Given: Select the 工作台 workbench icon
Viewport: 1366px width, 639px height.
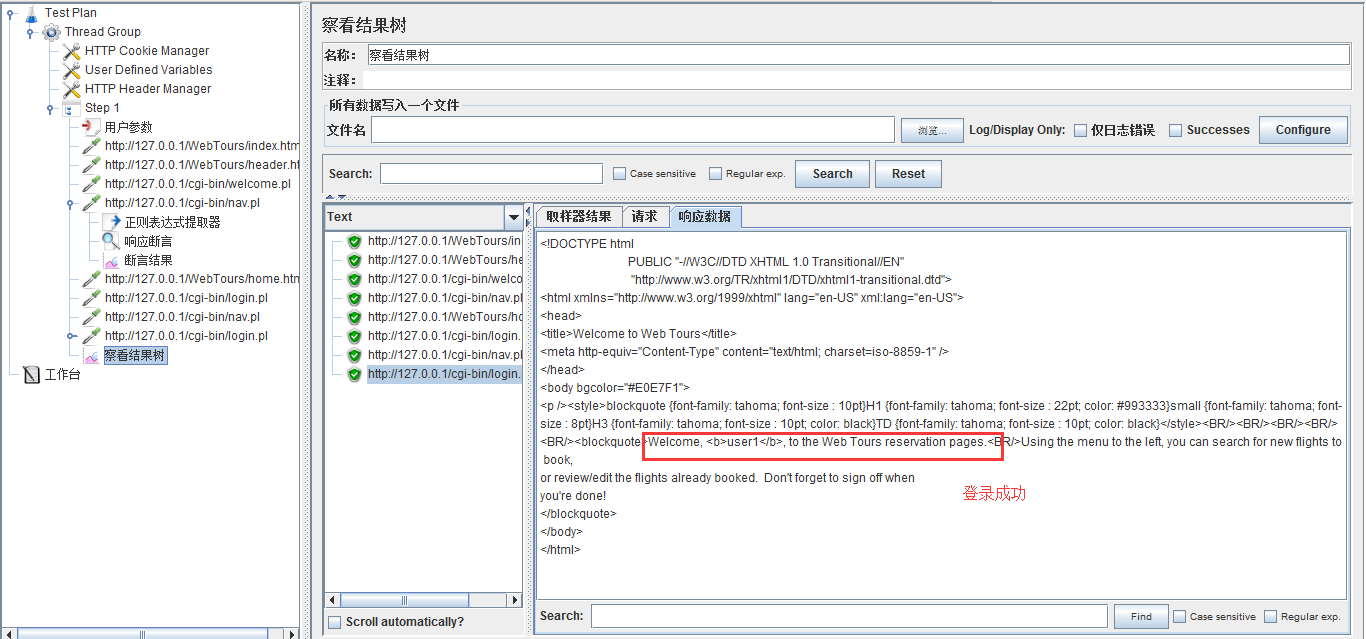Looking at the screenshot, I should [31, 375].
